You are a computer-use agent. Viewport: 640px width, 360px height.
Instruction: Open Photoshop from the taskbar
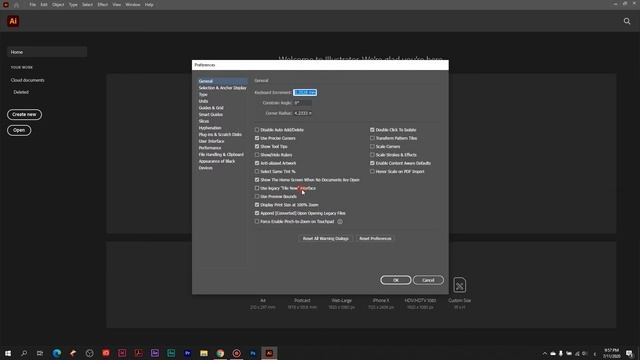click(253, 353)
